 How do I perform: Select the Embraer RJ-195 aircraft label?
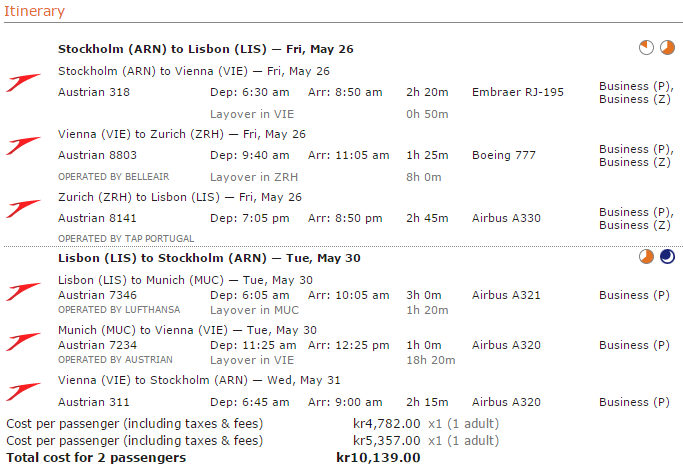tap(517, 92)
